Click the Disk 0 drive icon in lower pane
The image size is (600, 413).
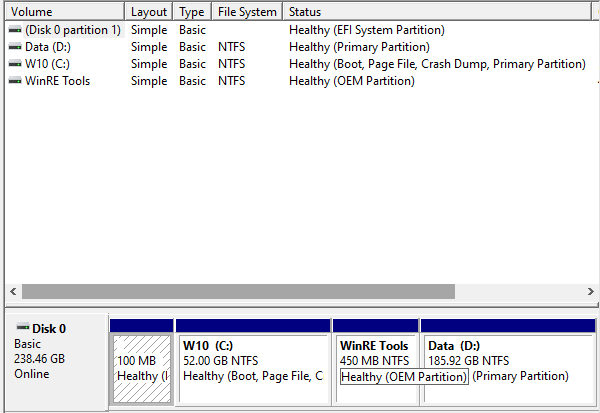(23, 327)
